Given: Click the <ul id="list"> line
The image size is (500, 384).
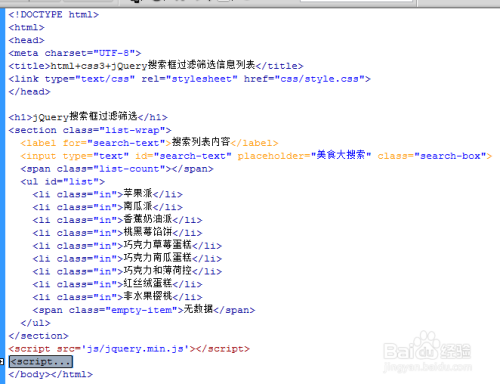Looking at the screenshot, I should (x=63, y=182).
